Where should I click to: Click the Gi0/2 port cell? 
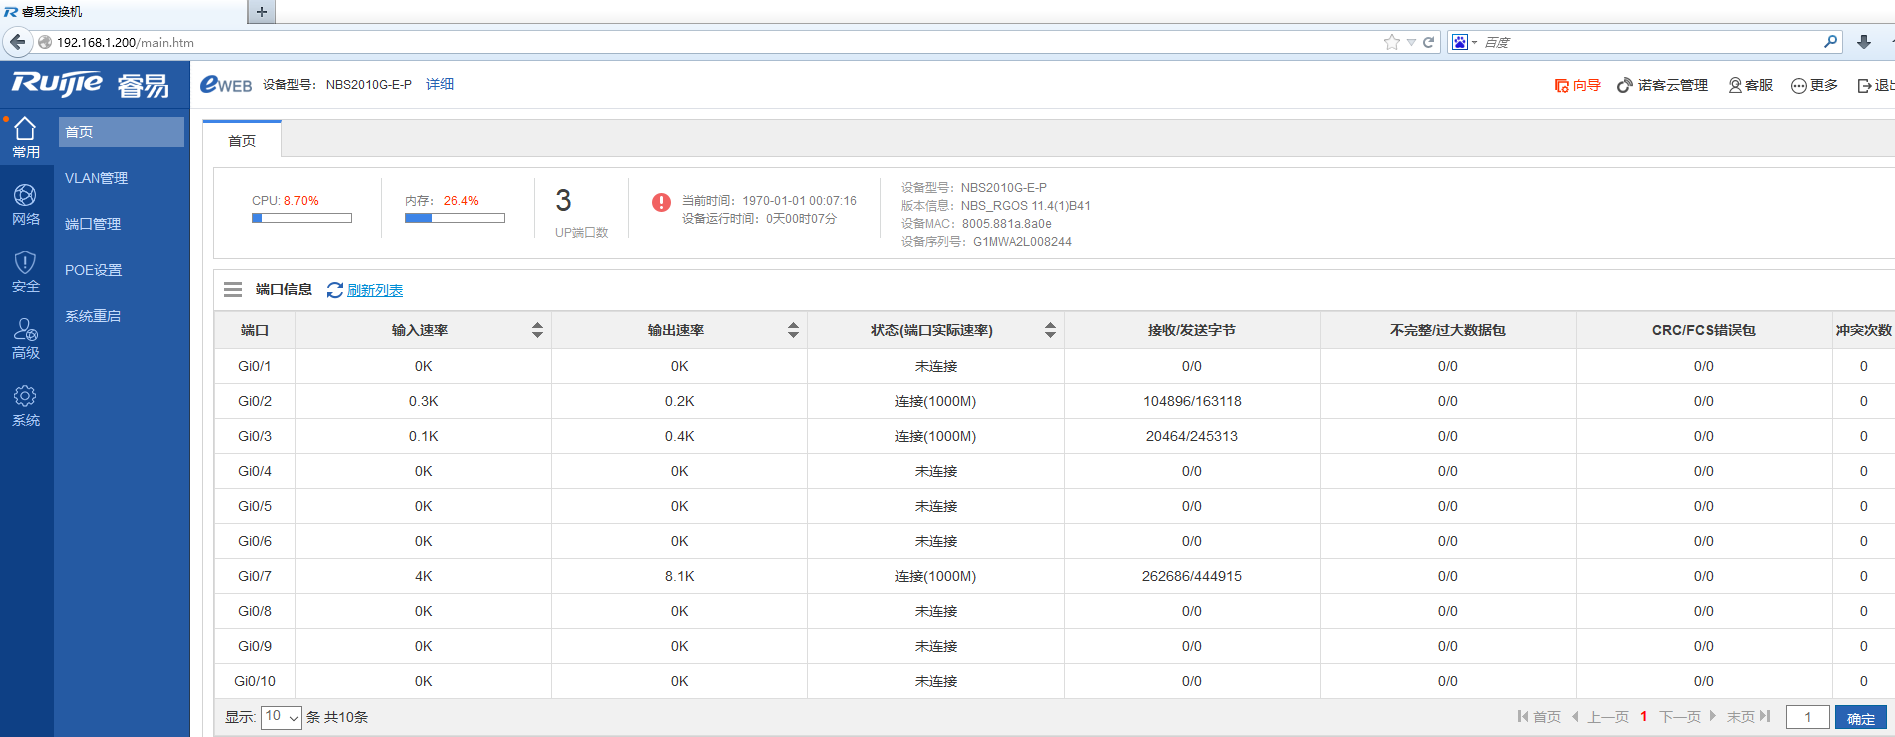click(x=255, y=401)
